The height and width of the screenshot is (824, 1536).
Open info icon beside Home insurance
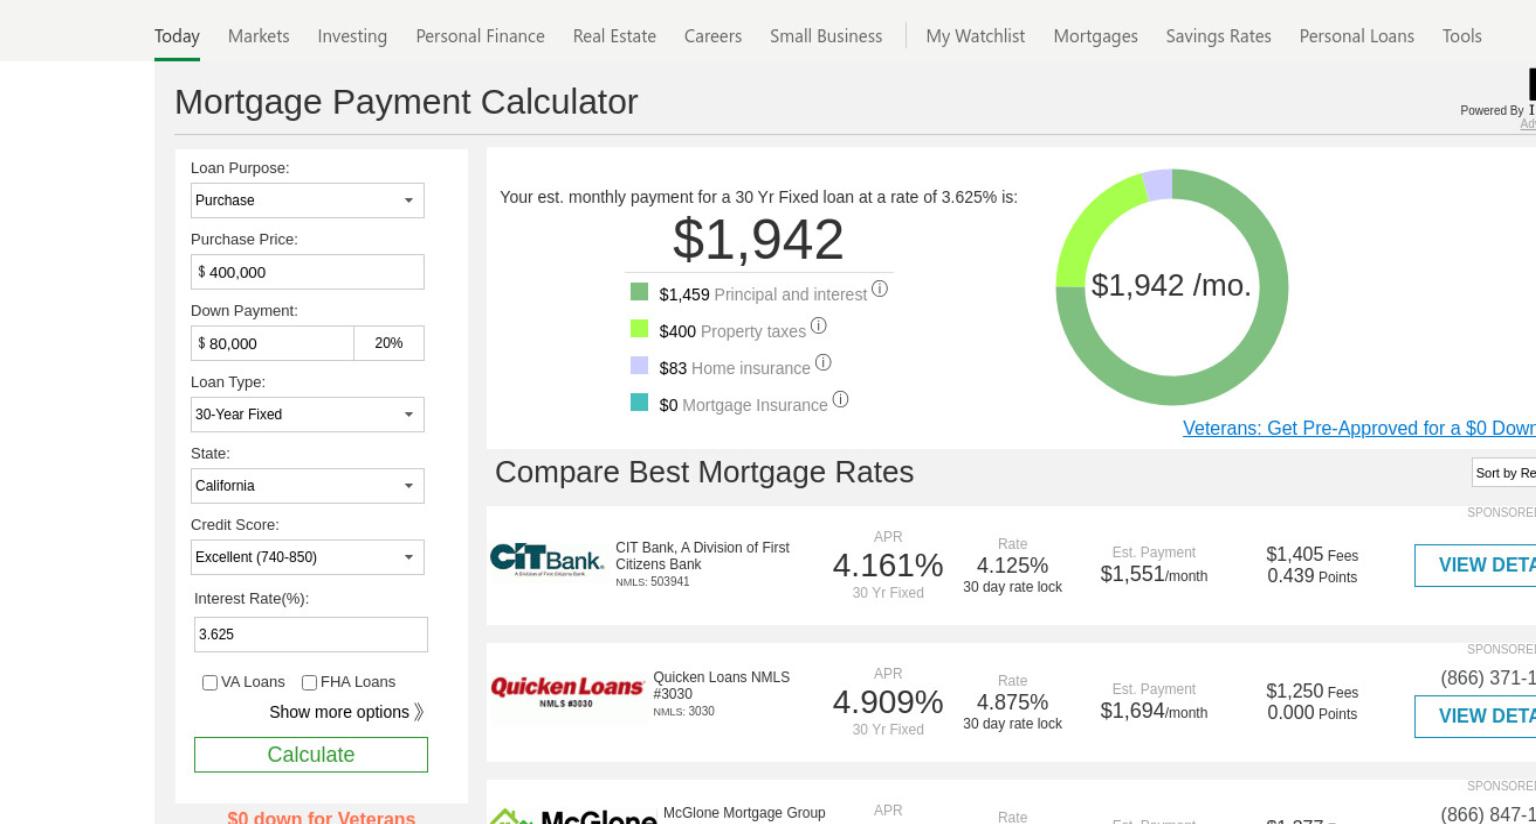[x=823, y=363]
